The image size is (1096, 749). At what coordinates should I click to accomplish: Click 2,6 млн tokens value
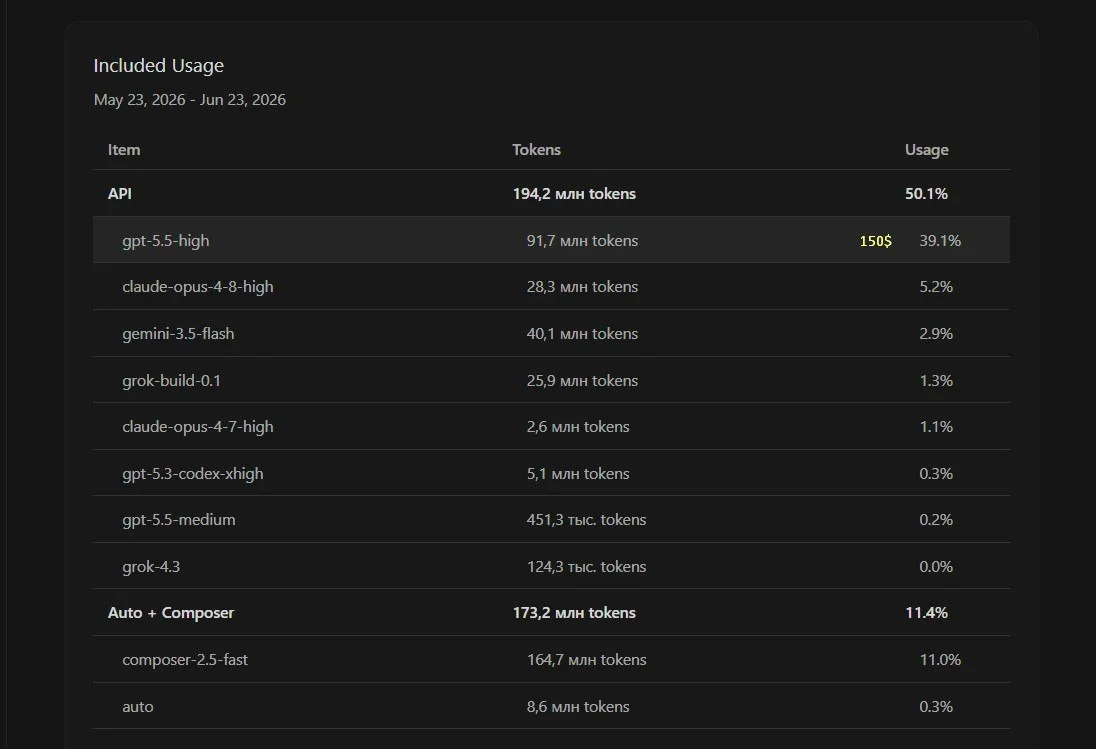click(578, 426)
